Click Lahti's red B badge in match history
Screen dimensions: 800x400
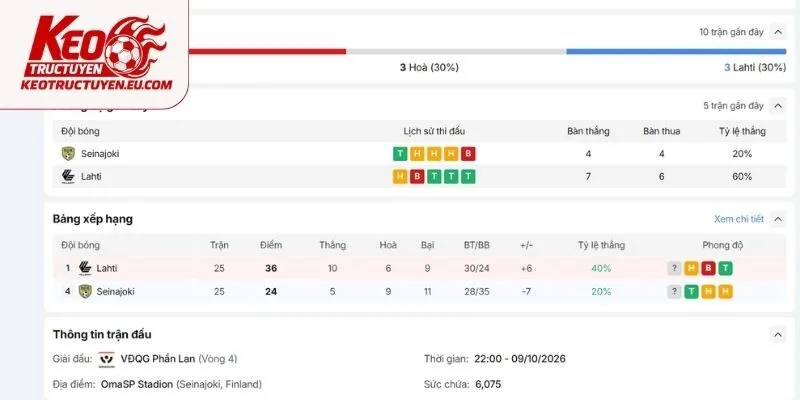tap(417, 177)
